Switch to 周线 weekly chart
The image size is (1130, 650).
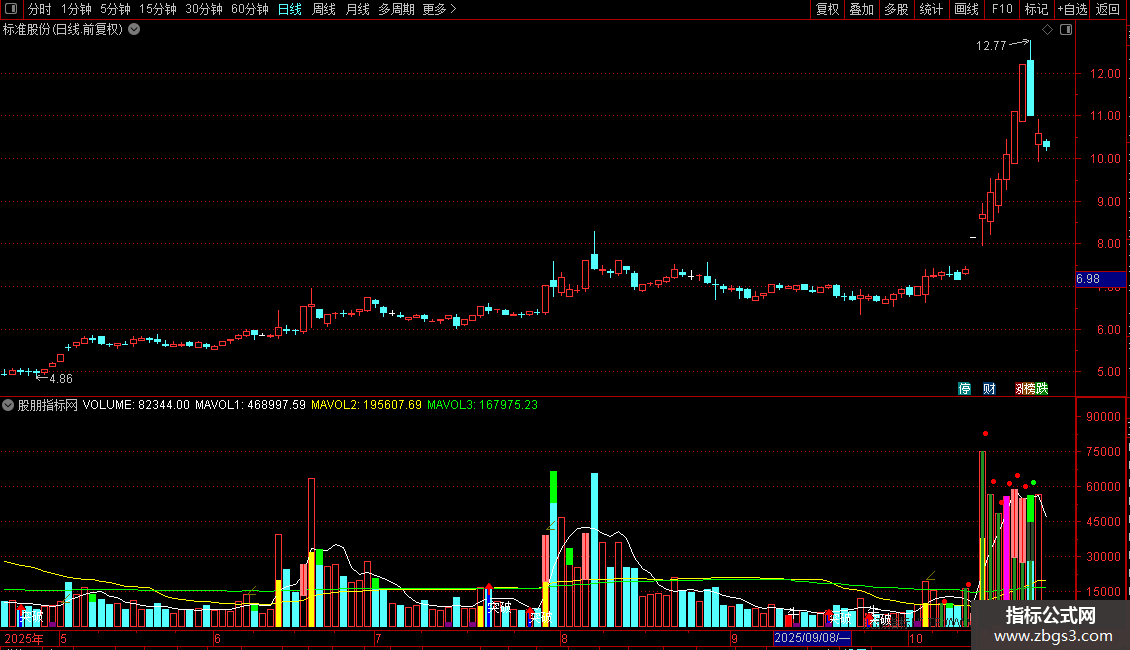[x=324, y=9]
